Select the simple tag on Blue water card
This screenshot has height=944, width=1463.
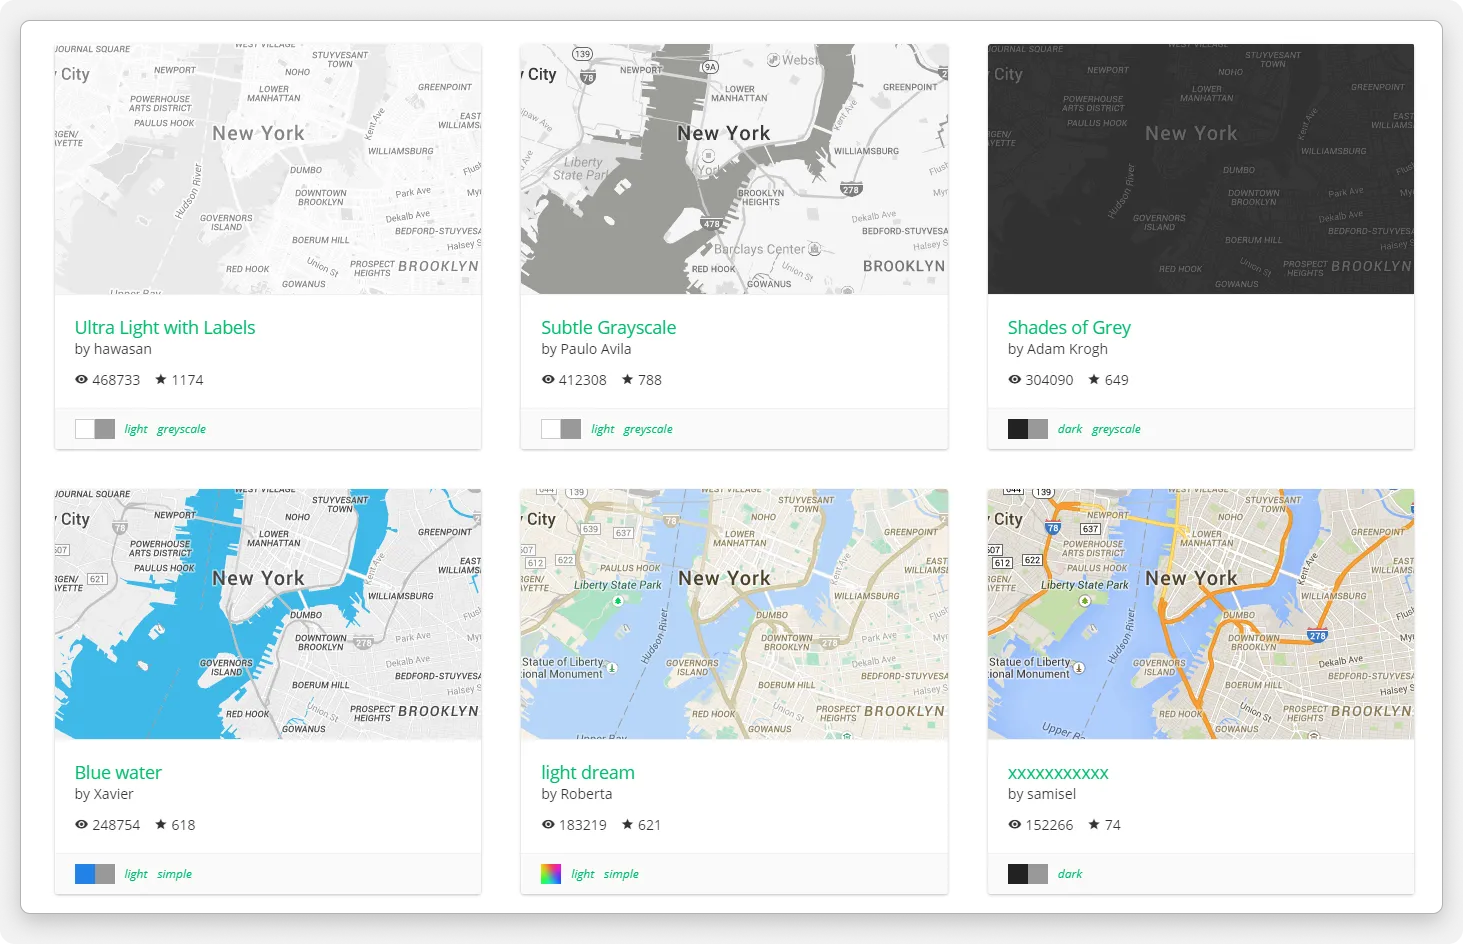pyautogui.click(x=174, y=874)
